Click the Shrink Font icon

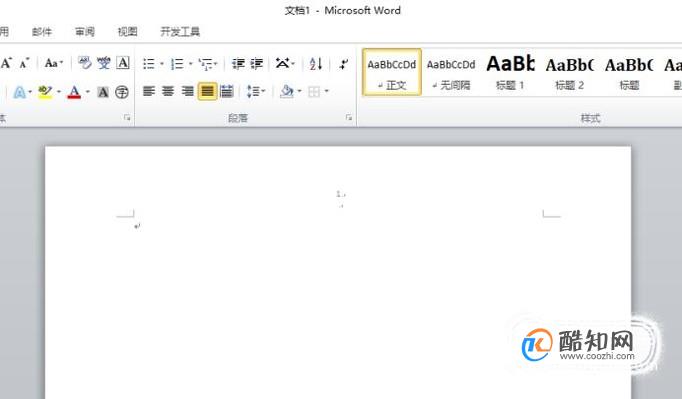[x=24, y=64]
